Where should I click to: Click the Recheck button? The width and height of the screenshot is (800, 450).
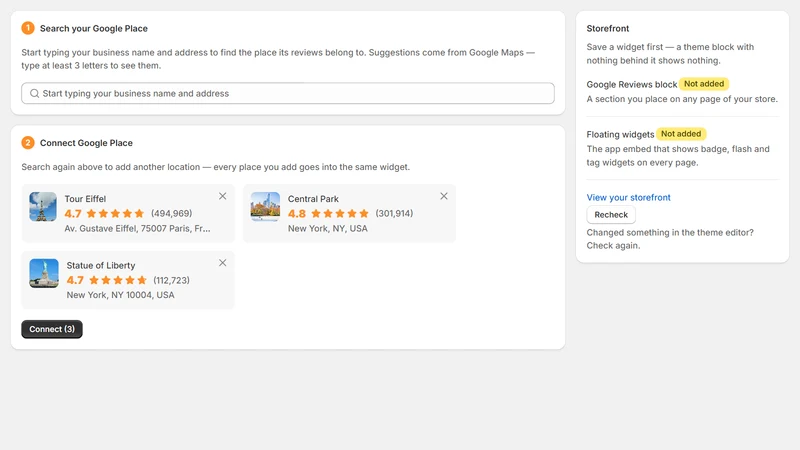tap(611, 215)
